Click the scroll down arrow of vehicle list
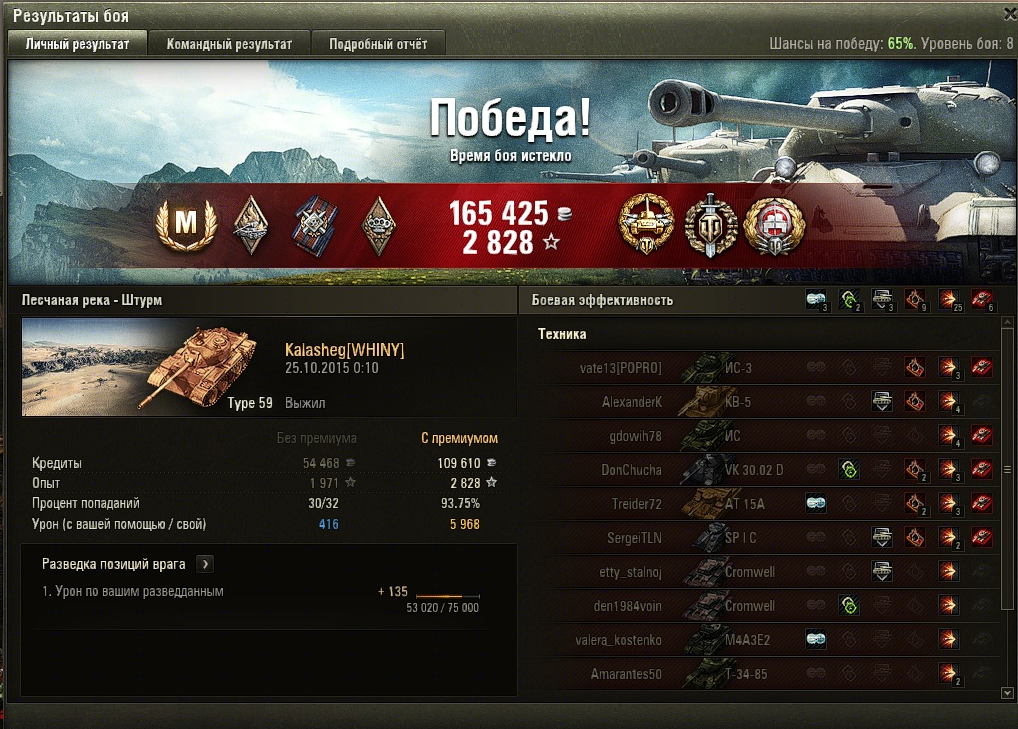The image size is (1018, 729). (1007, 693)
